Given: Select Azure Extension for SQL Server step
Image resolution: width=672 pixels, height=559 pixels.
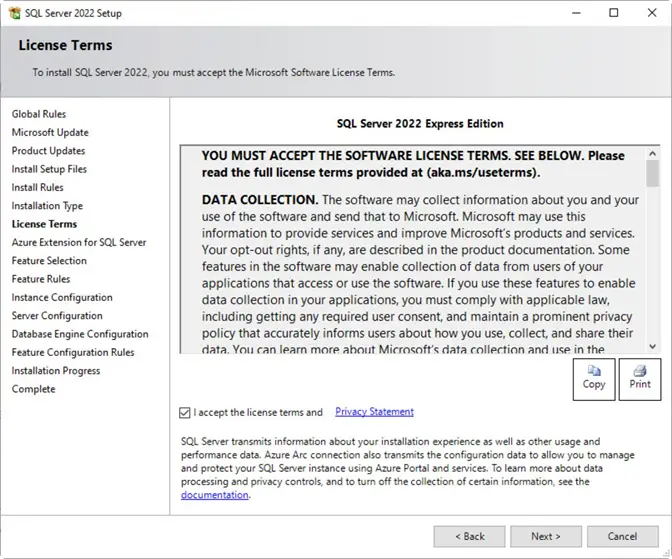Looking at the screenshot, I should click(79, 242).
